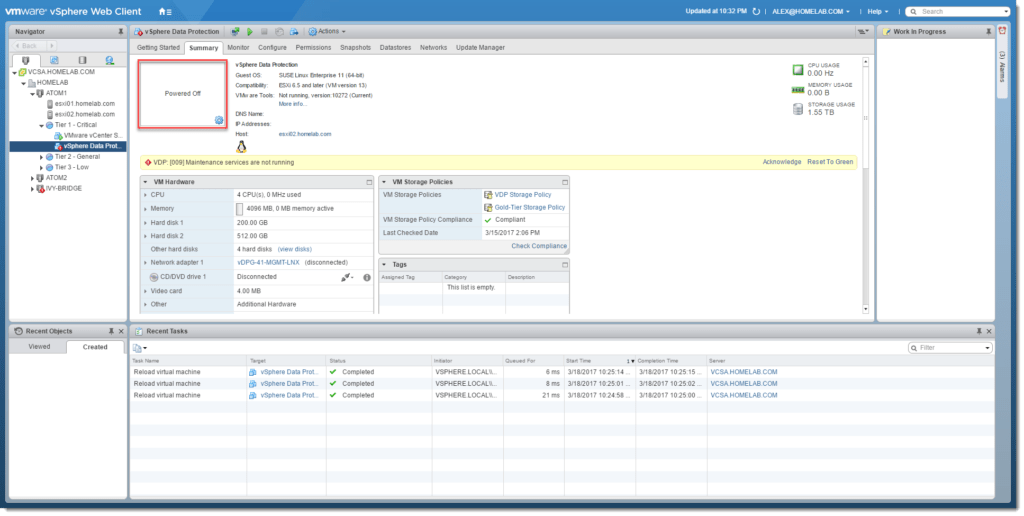This screenshot has height=516, width=1024.
Task: Switch to the Configure tab
Action: [272, 48]
